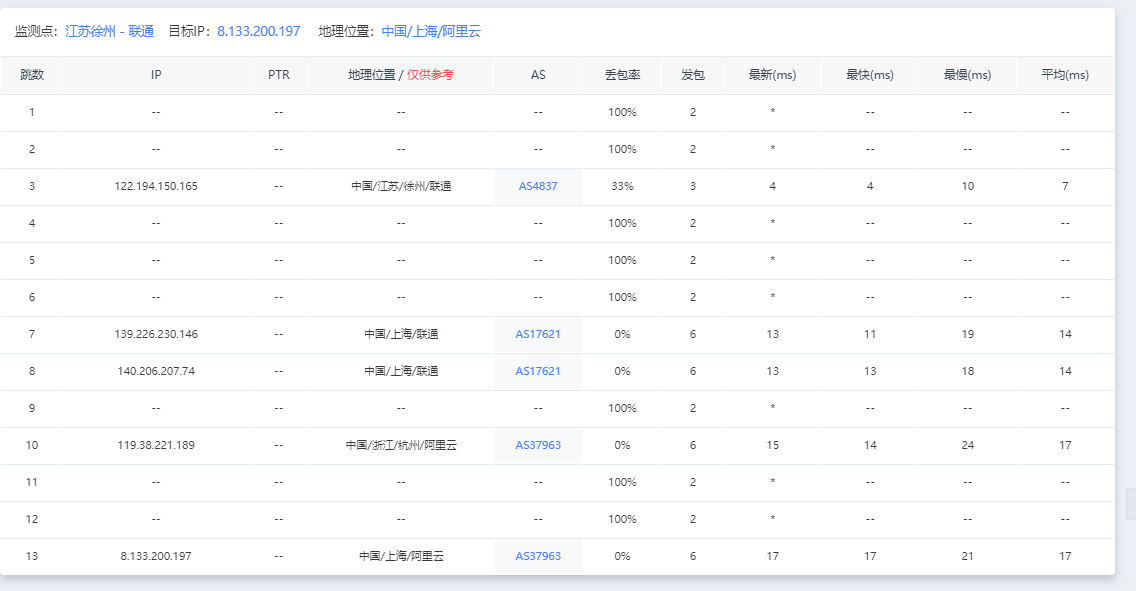Open AS37963 in the hop 10 row
Image resolution: width=1136 pixels, height=591 pixels.
tap(538, 445)
